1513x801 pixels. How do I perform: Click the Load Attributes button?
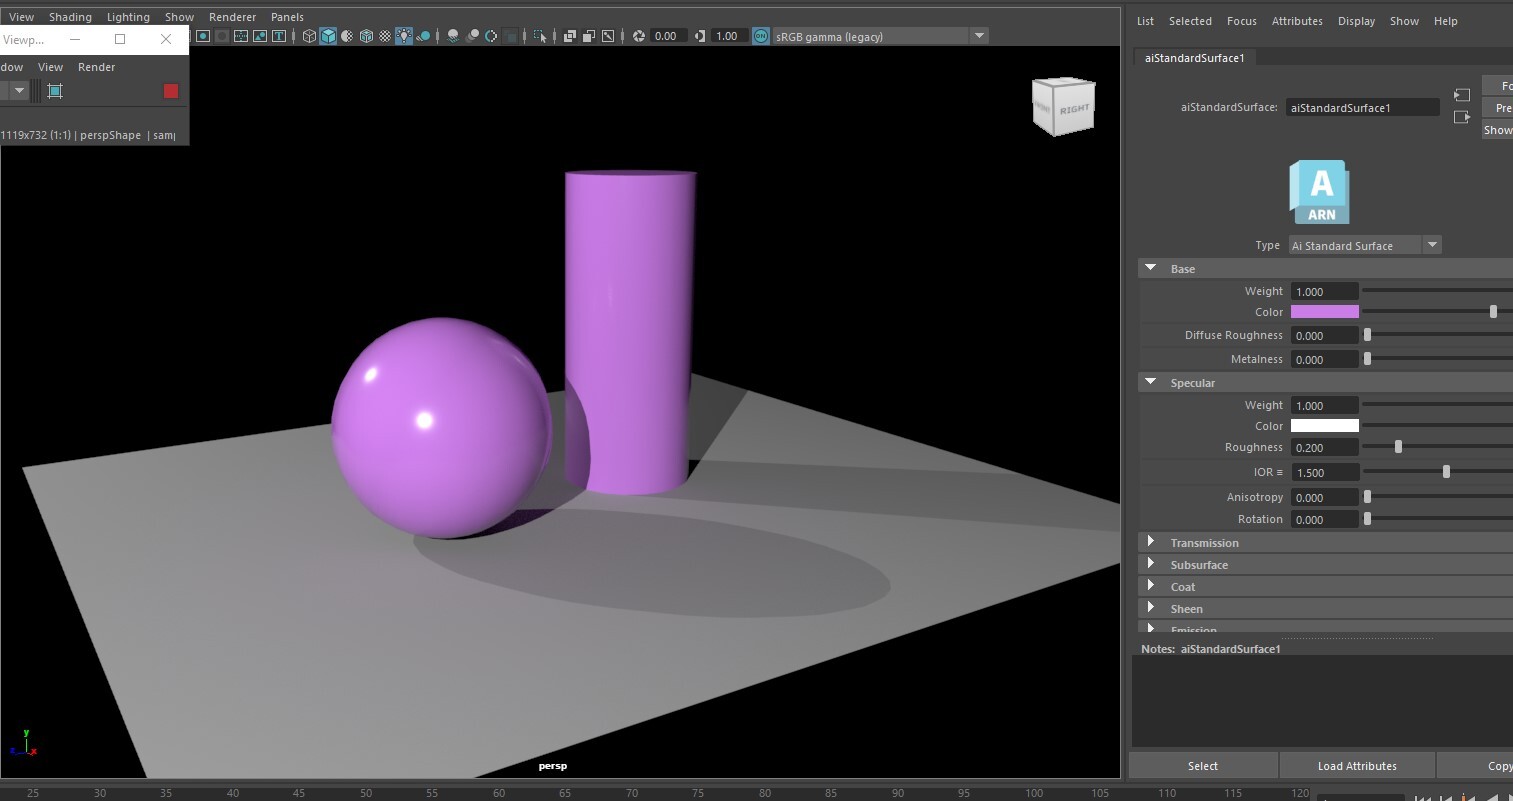point(1356,766)
